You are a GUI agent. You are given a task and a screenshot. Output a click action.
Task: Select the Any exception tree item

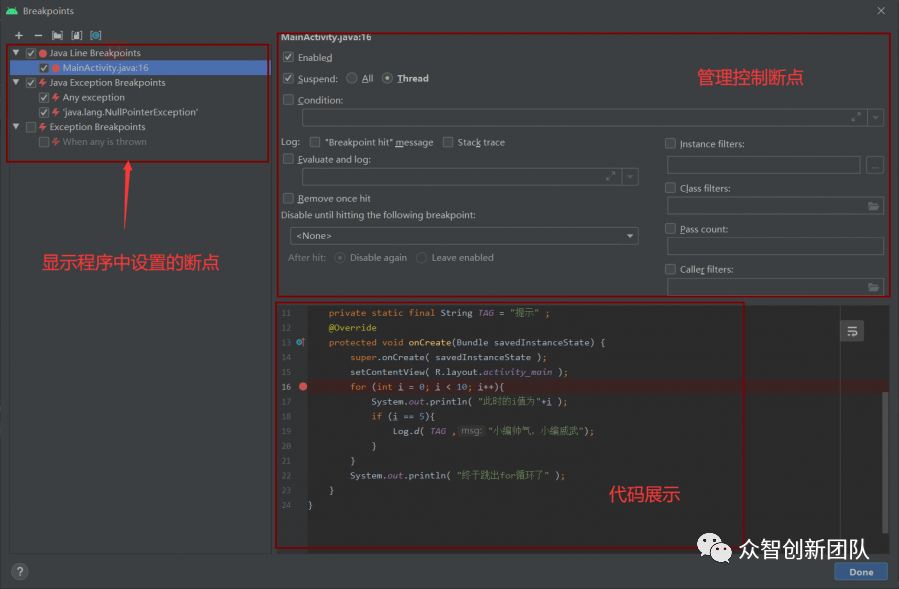93,97
